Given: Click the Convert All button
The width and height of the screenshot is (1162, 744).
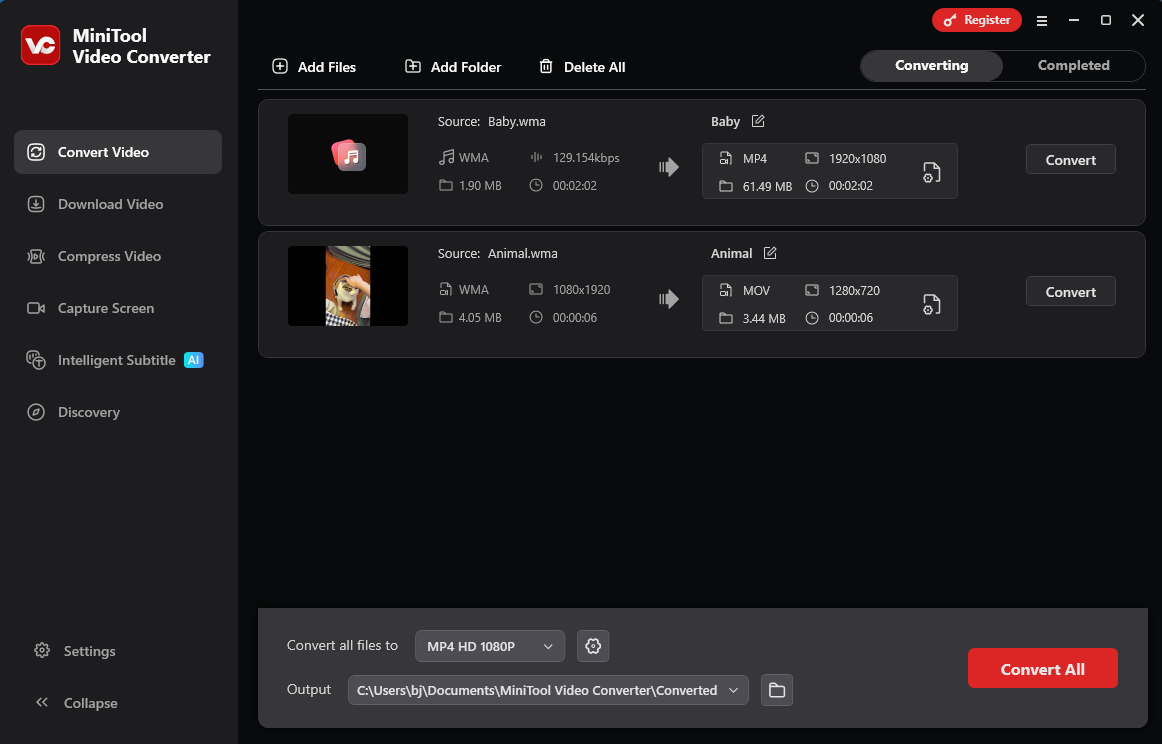Looking at the screenshot, I should pos(1043,668).
